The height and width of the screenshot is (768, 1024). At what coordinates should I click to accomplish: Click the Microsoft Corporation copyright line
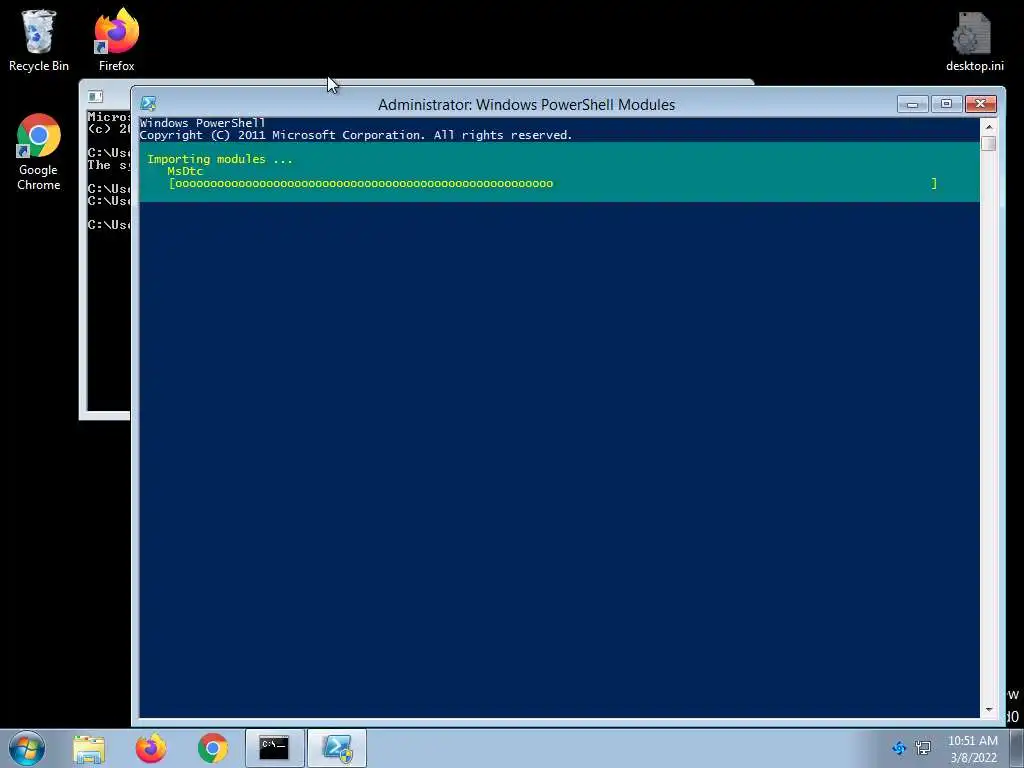pos(356,135)
